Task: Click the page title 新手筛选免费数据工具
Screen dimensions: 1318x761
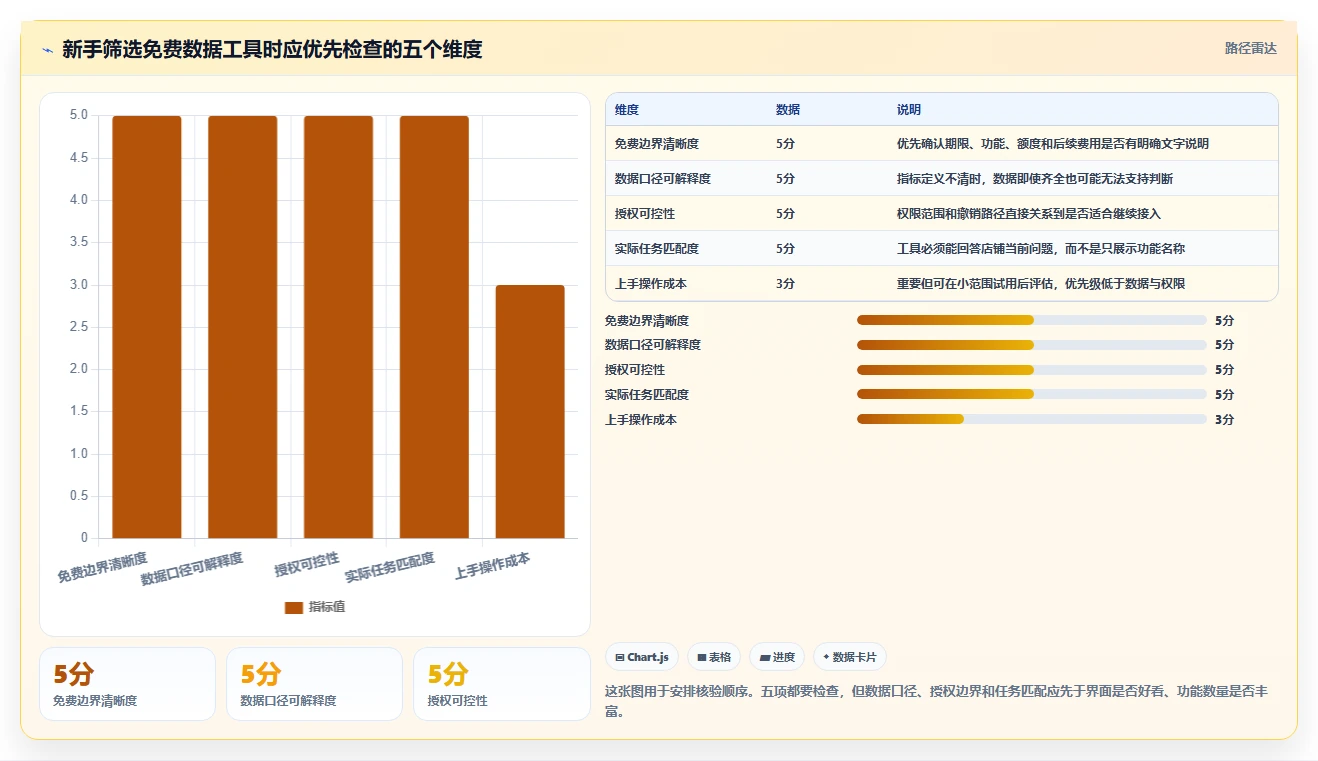Action: point(272,50)
